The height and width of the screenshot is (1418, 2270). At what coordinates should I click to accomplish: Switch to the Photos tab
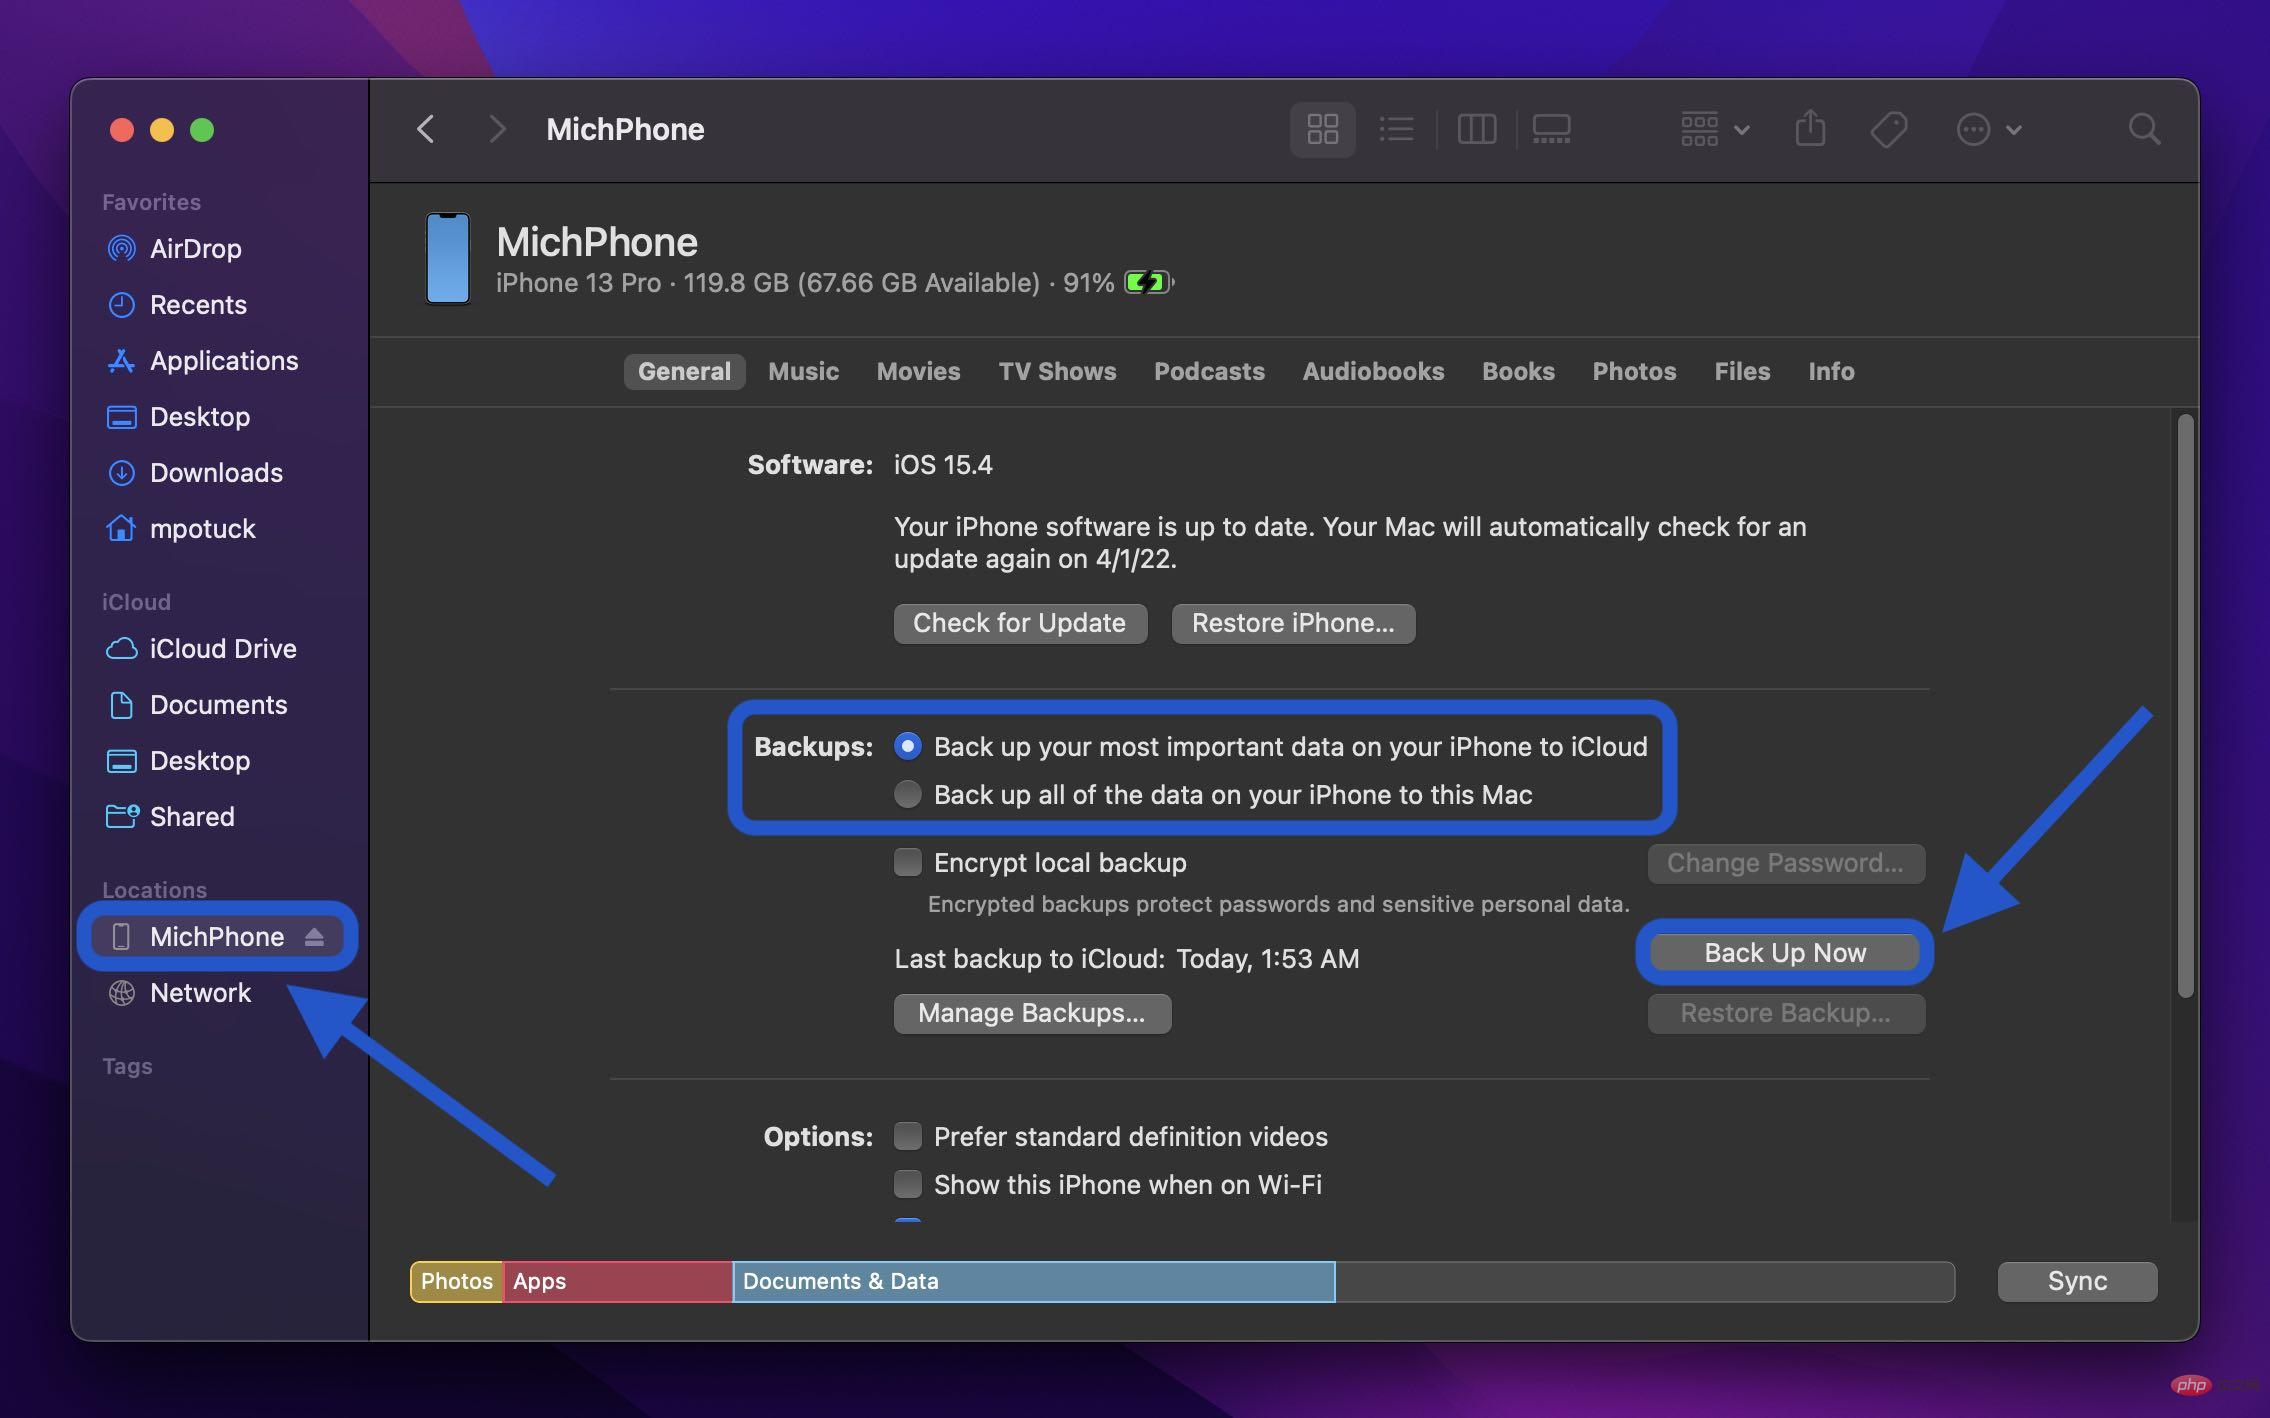[1635, 371]
